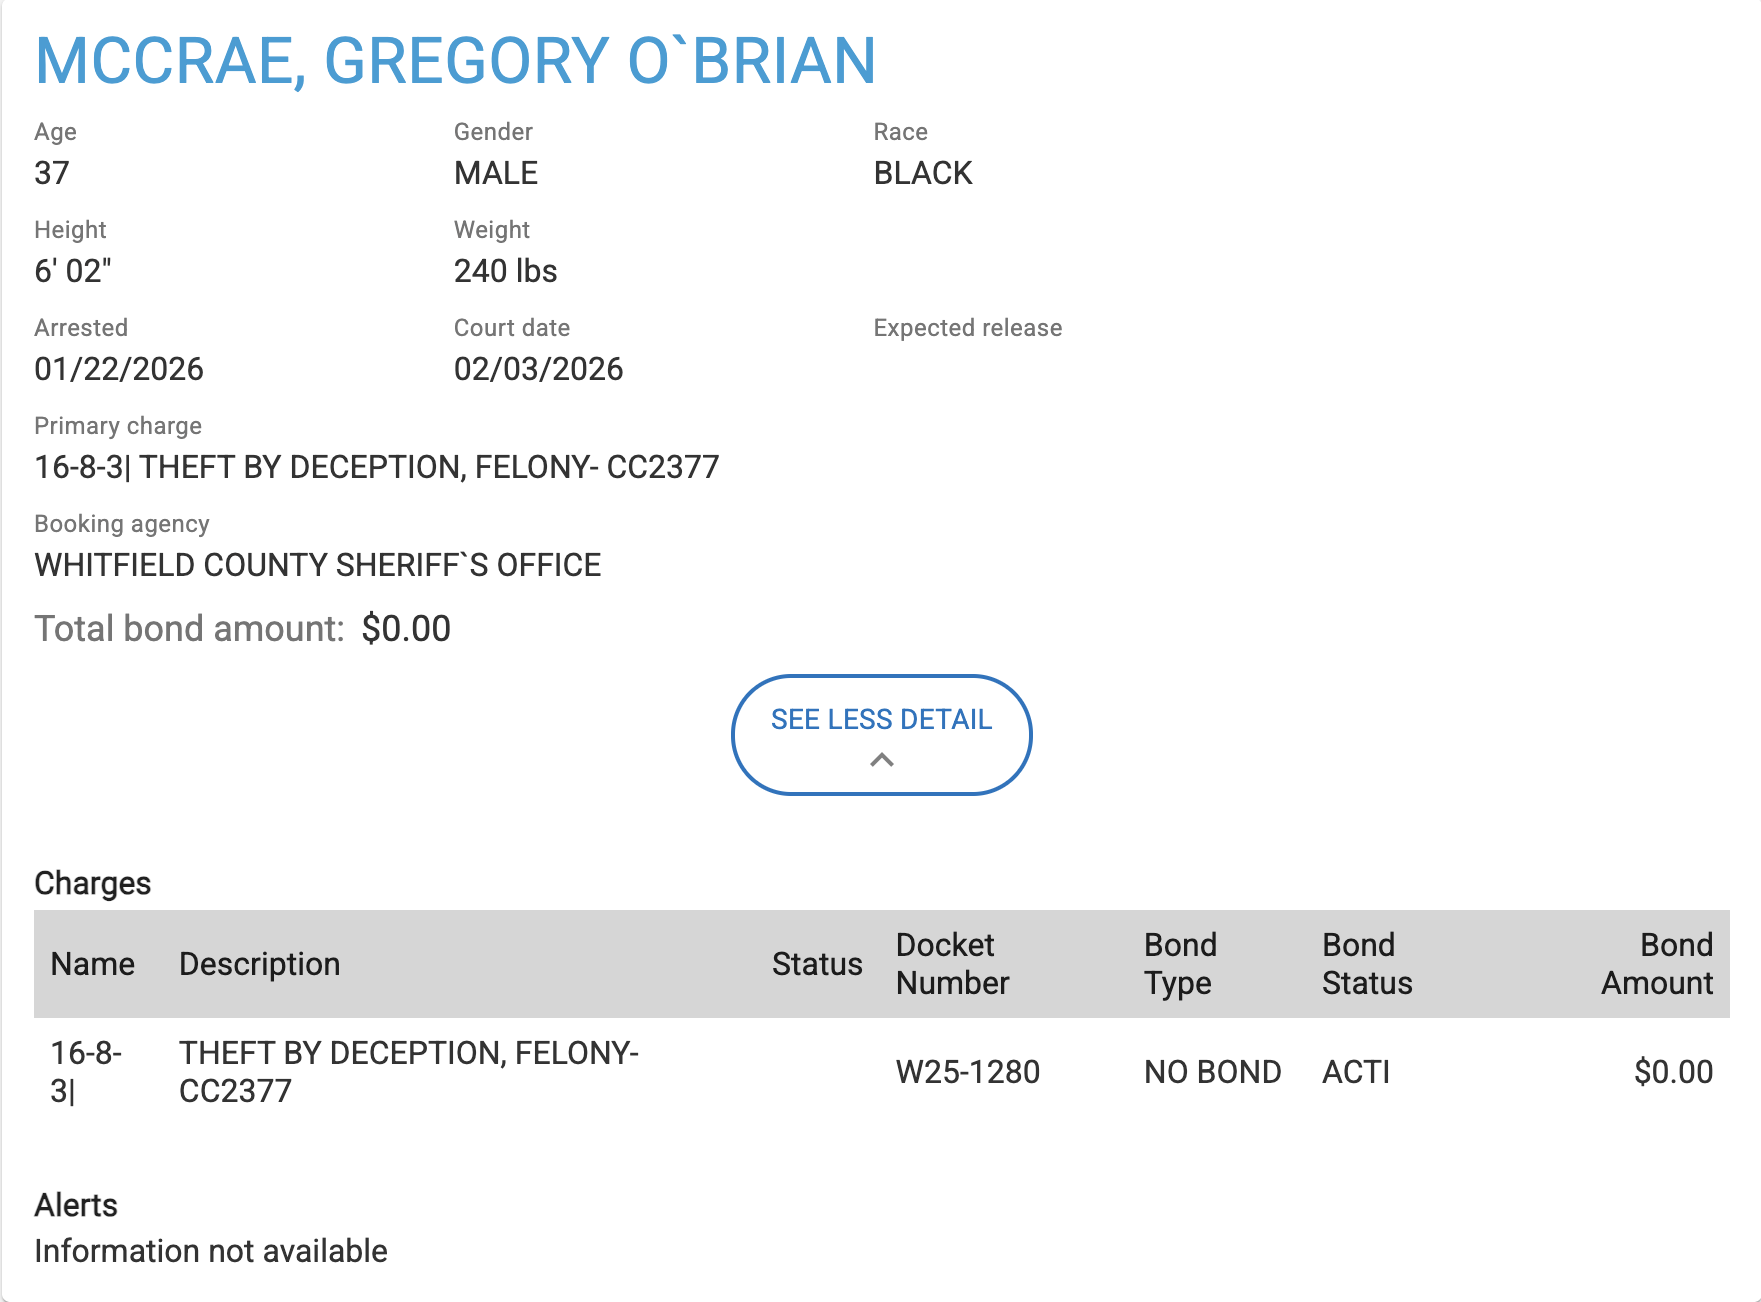Click the Bond Amount column header
Screen dimensions: 1761x1302
(x=1657, y=964)
